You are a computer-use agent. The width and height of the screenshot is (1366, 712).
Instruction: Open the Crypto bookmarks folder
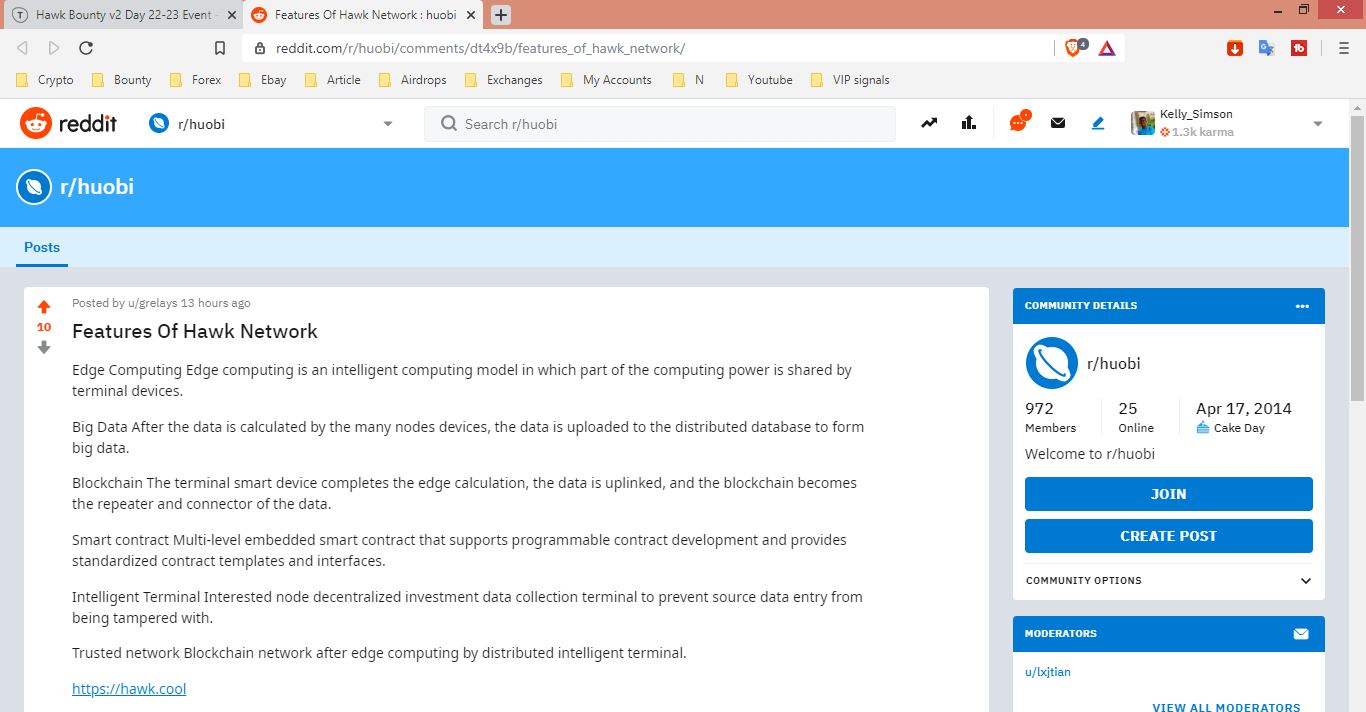46,80
